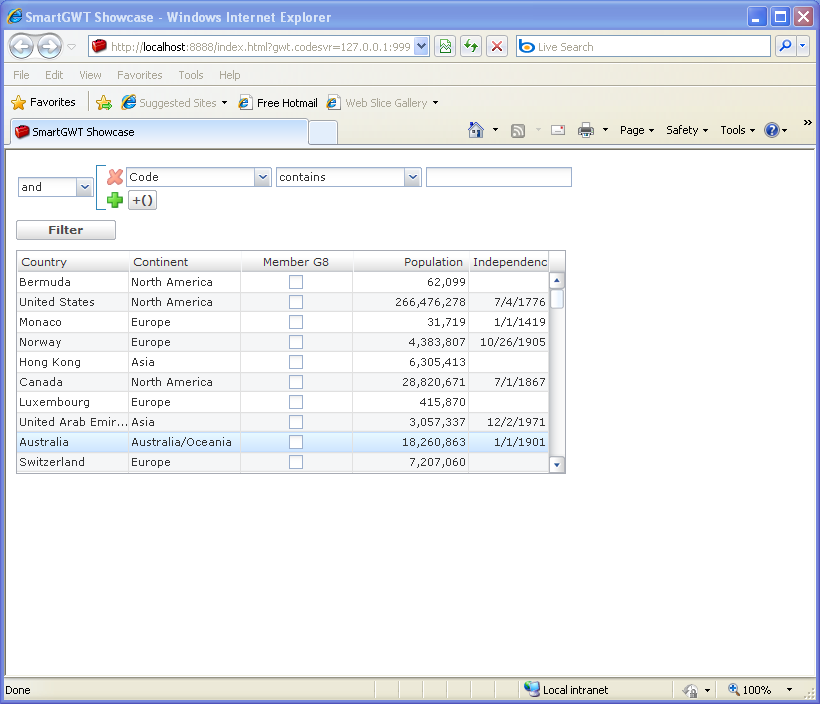The width and height of the screenshot is (820, 704).
Task: Sort grid by Country column header
Action: coord(73,262)
